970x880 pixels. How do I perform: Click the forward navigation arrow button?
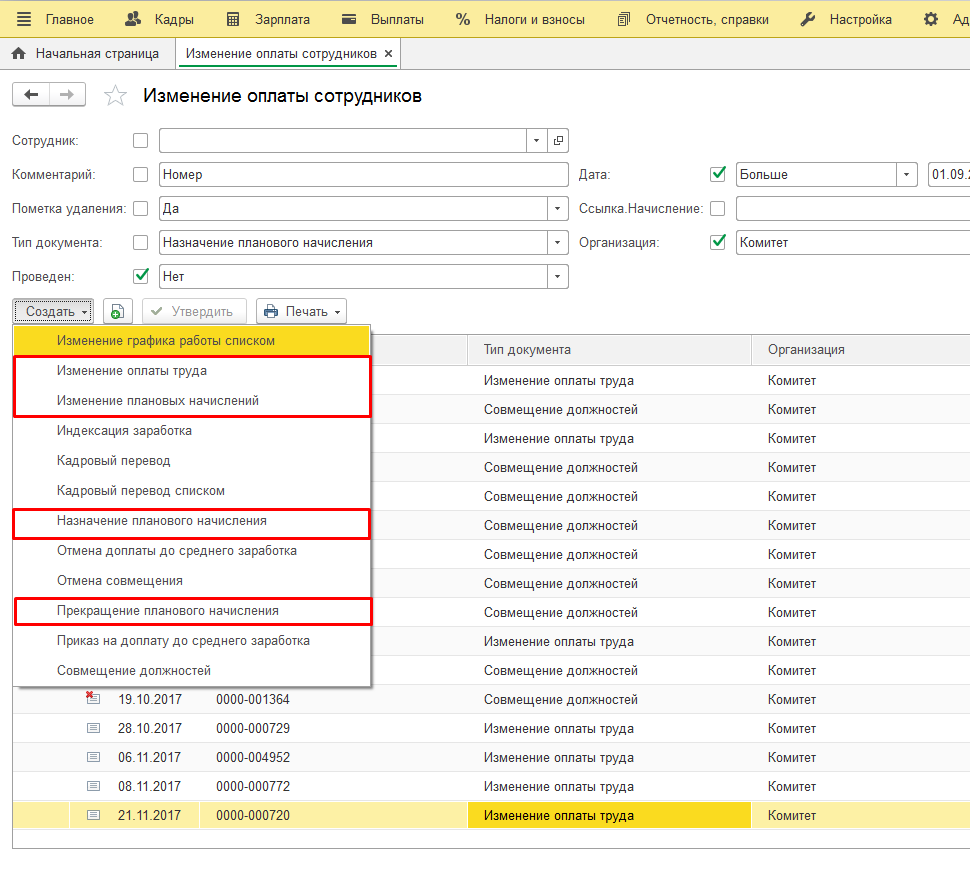click(67, 95)
